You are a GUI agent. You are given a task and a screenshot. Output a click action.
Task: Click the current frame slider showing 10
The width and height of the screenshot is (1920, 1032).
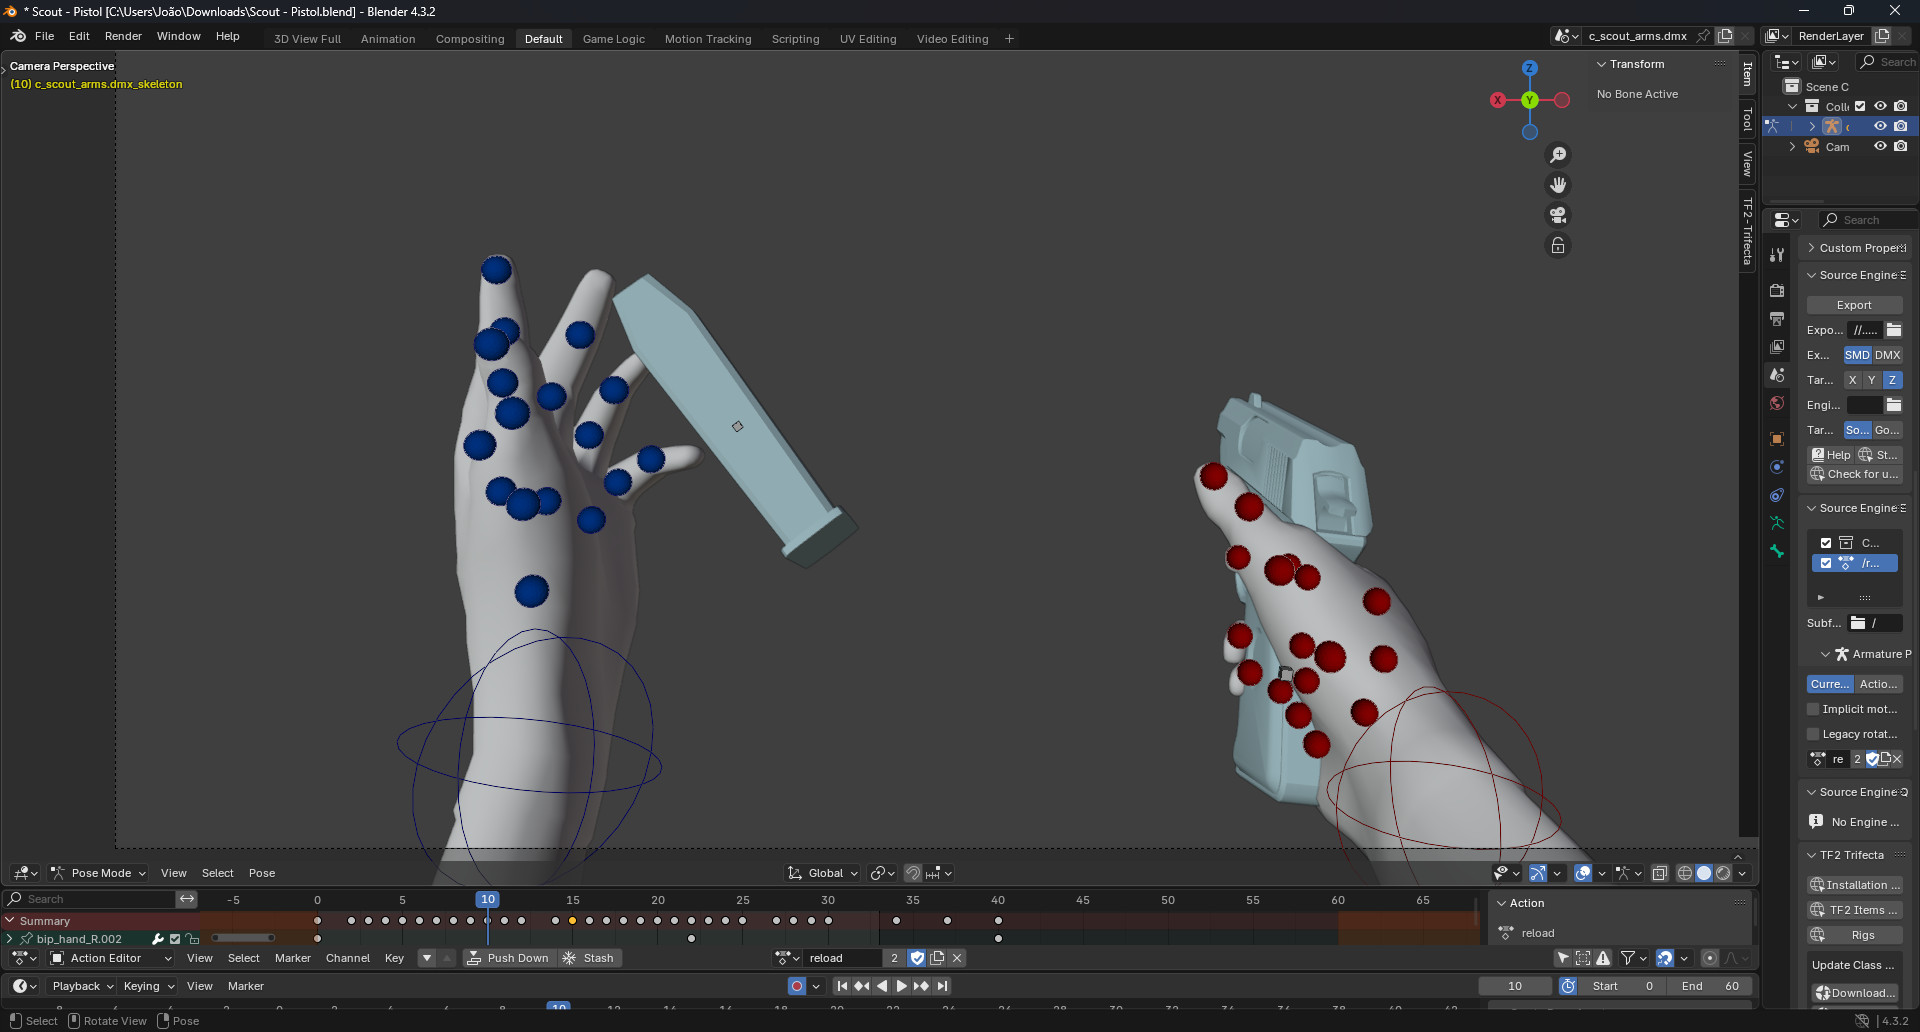point(1515,986)
